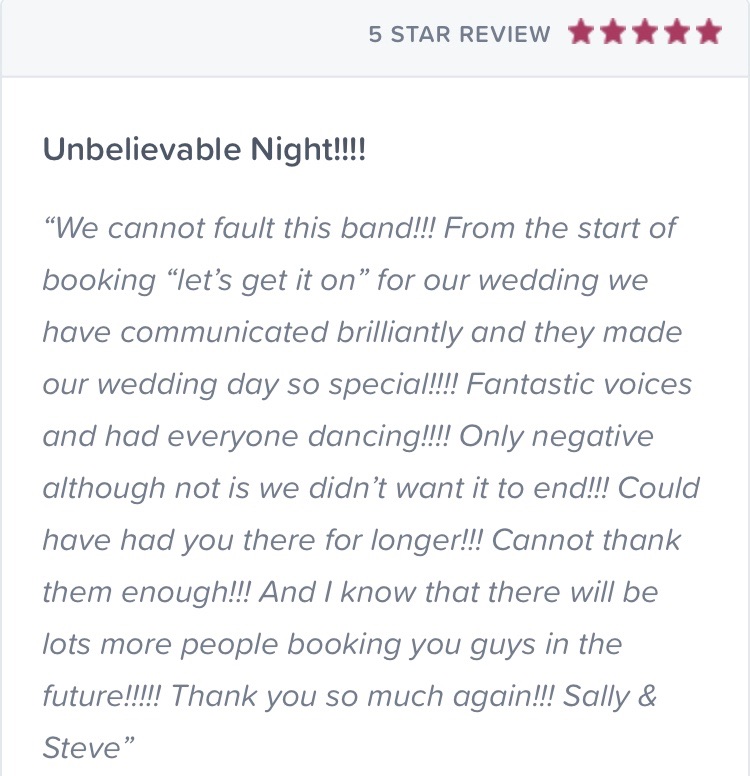
Task: Click the reviewer name "Sally &"
Action: tap(610, 696)
